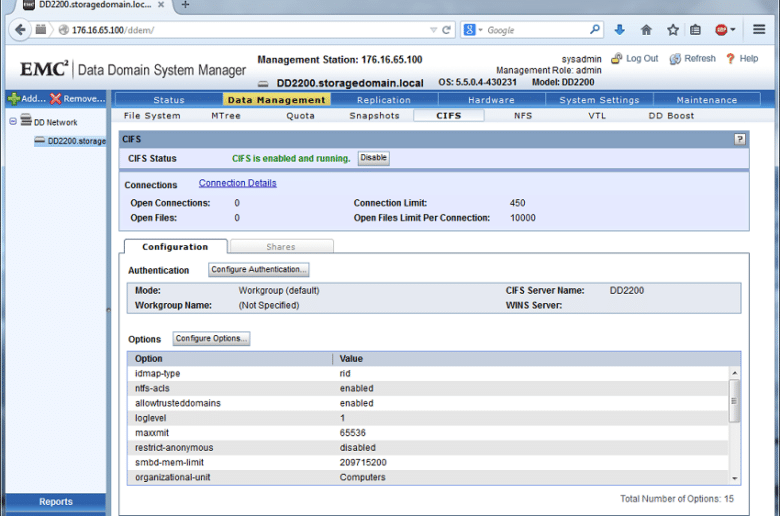Image resolution: width=780 pixels, height=516 pixels.
Task: Close the DD2200 browser tab
Action: click(161, 4)
